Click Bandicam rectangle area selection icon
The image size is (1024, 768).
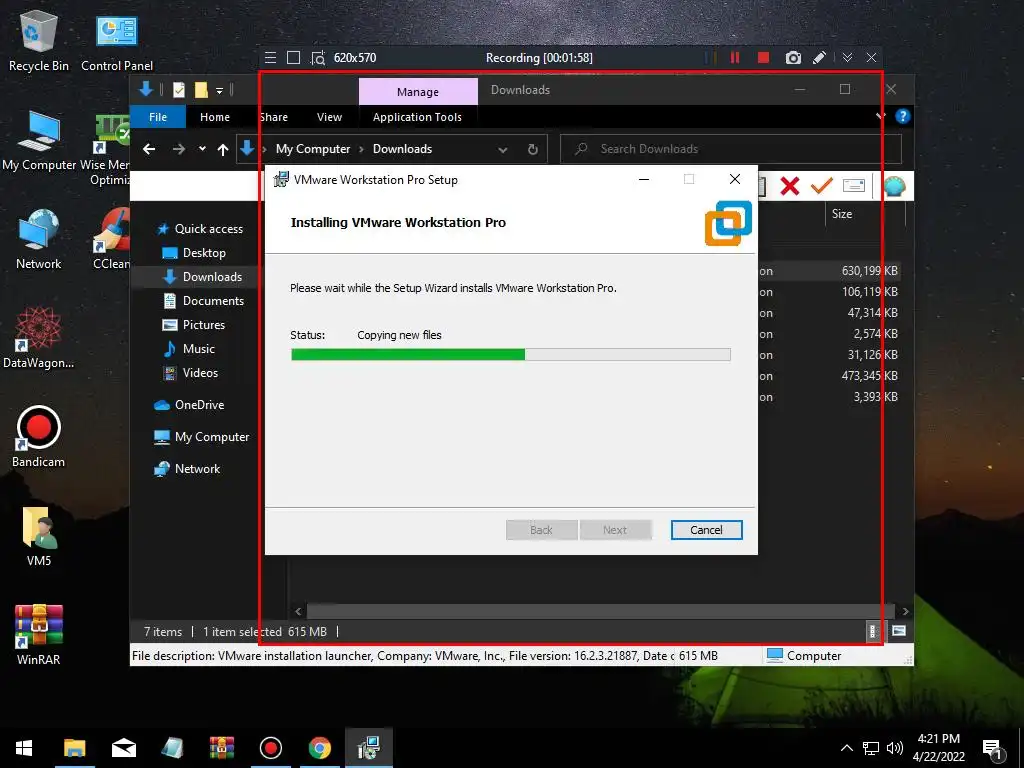click(x=293, y=57)
